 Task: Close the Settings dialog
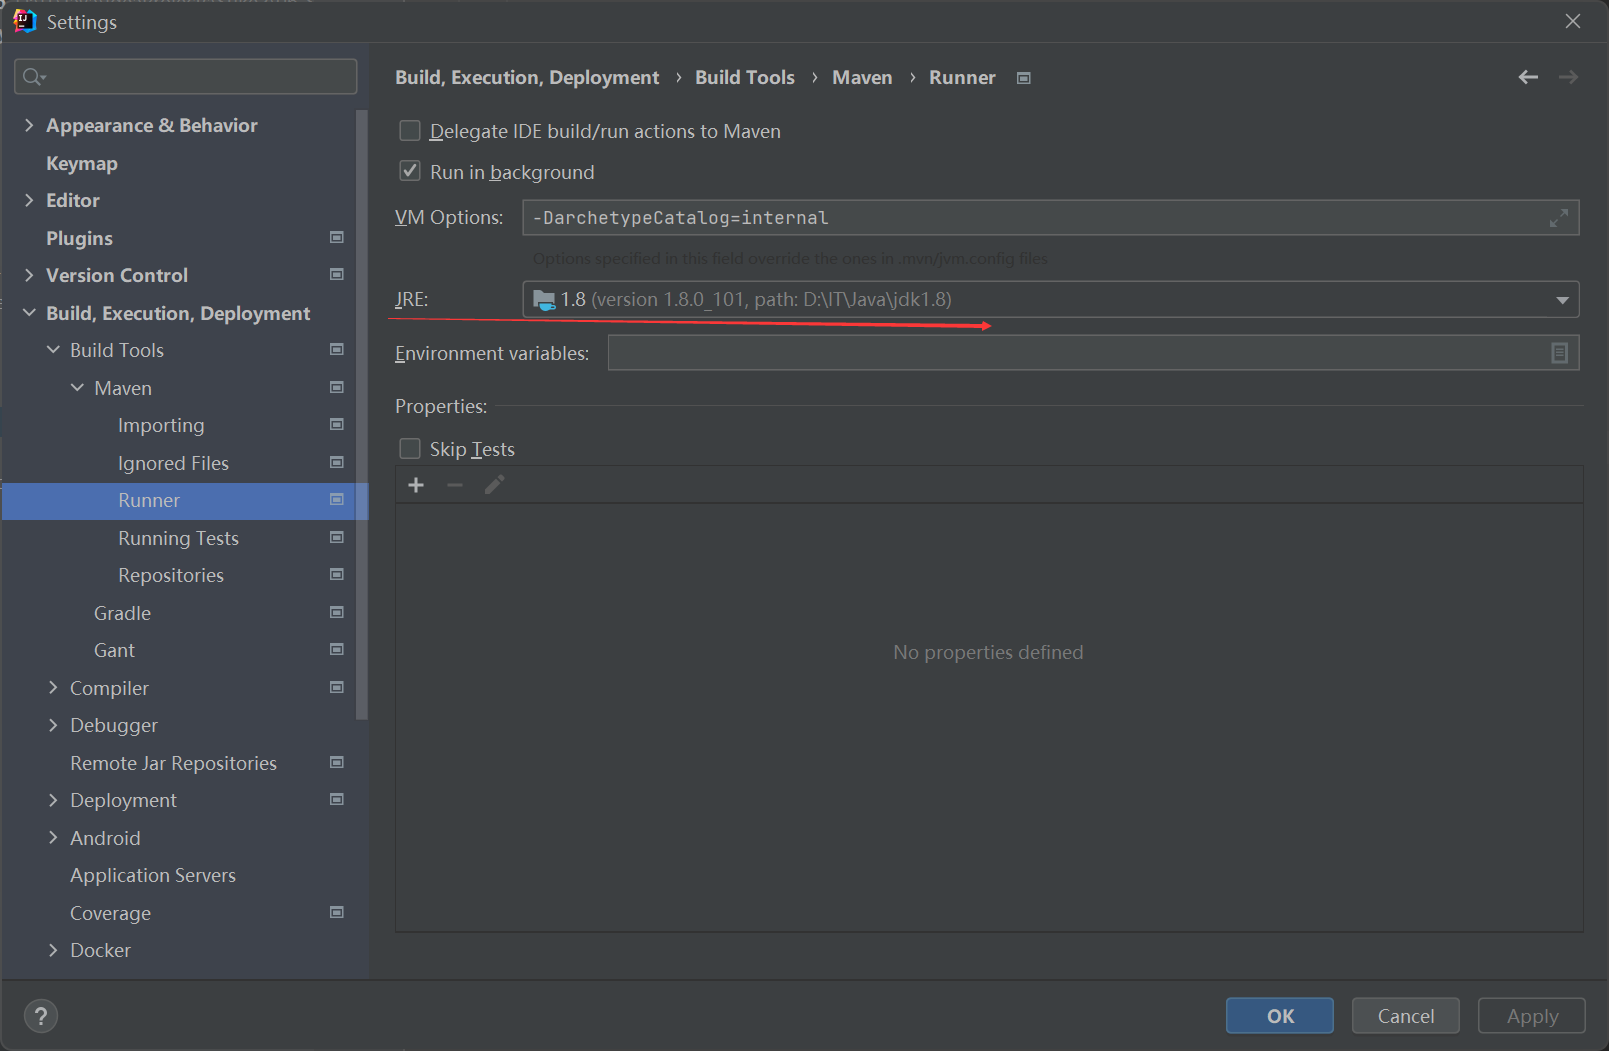click(1573, 21)
